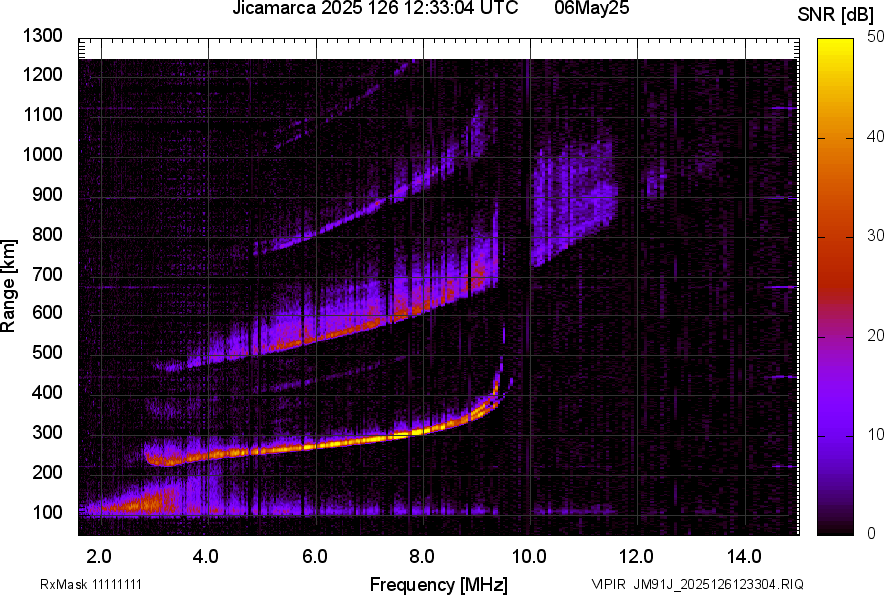The image size is (884, 595).
Task: Click the 1000 range tick label
Action: pyautogui.click(x=42, y=154)
